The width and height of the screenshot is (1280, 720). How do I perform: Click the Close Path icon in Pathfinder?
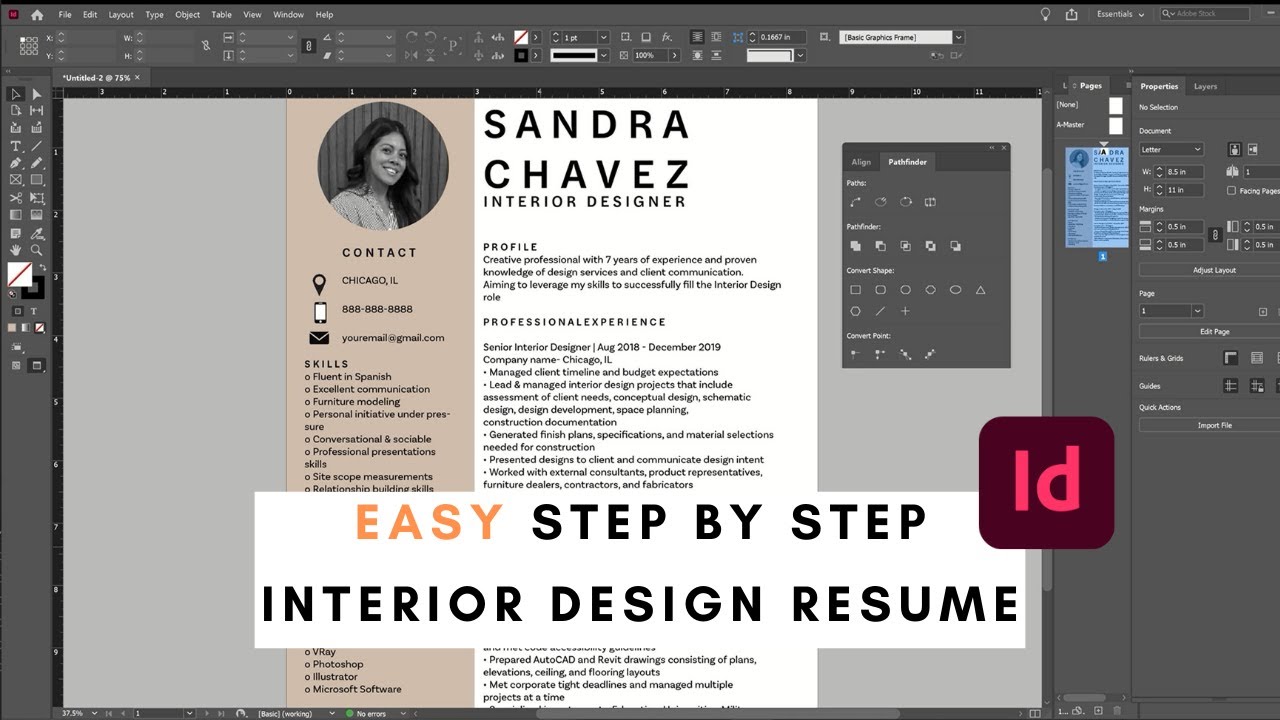tap(906, 202)
